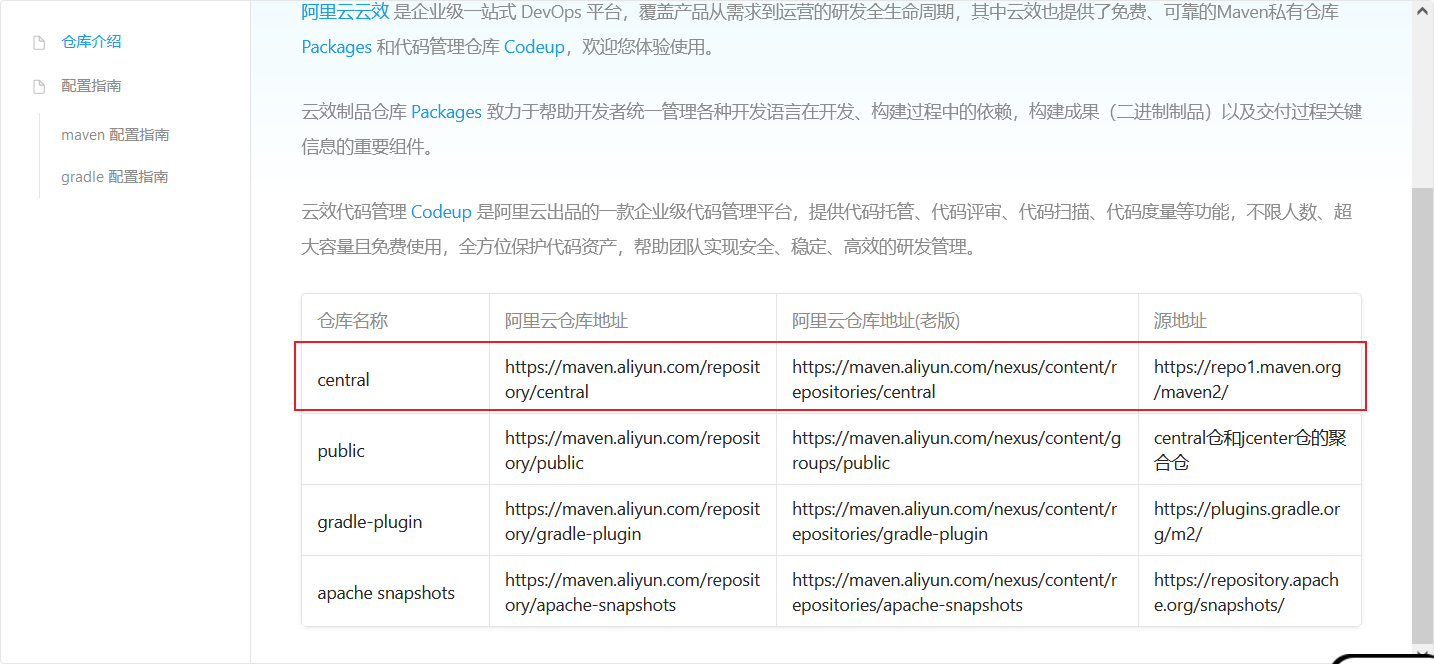
Task: Click the 阿里云仓库地址(老版) column header
Action: [876, 321]
